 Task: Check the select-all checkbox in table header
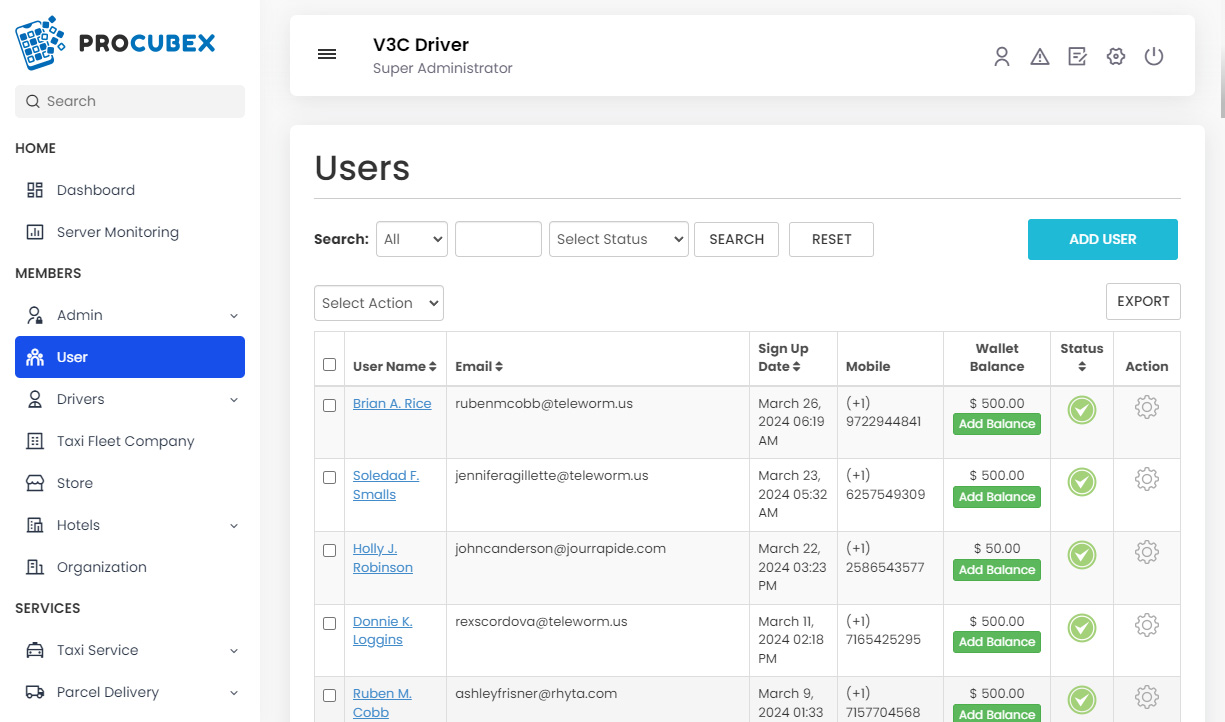330,365
